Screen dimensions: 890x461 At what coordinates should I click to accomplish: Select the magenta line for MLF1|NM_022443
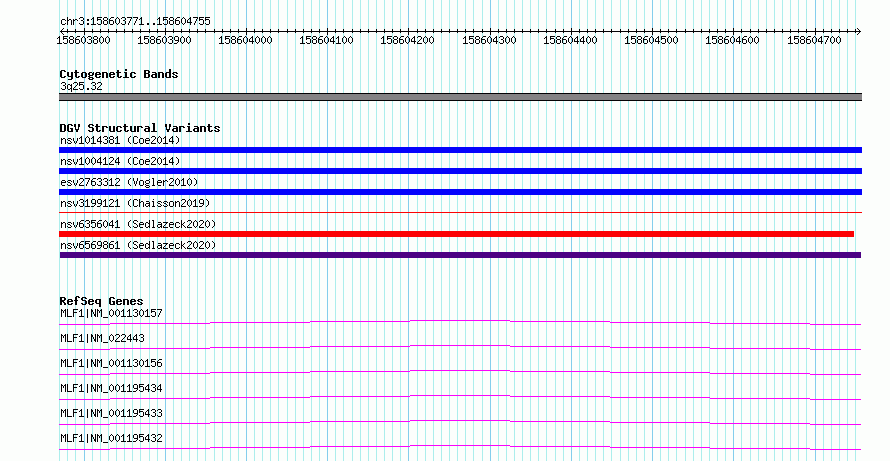[x=460, y=347]
